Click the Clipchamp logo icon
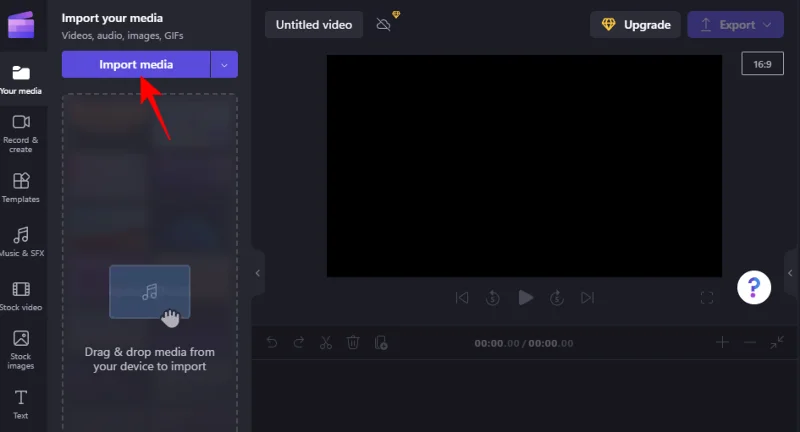The image size is (800, 432). click(21, 23)
